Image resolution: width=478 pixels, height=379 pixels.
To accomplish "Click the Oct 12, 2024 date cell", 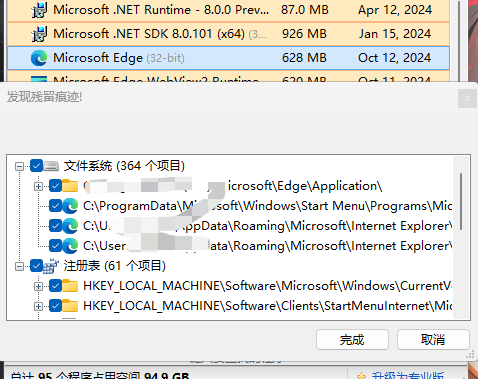I will 394,58.
